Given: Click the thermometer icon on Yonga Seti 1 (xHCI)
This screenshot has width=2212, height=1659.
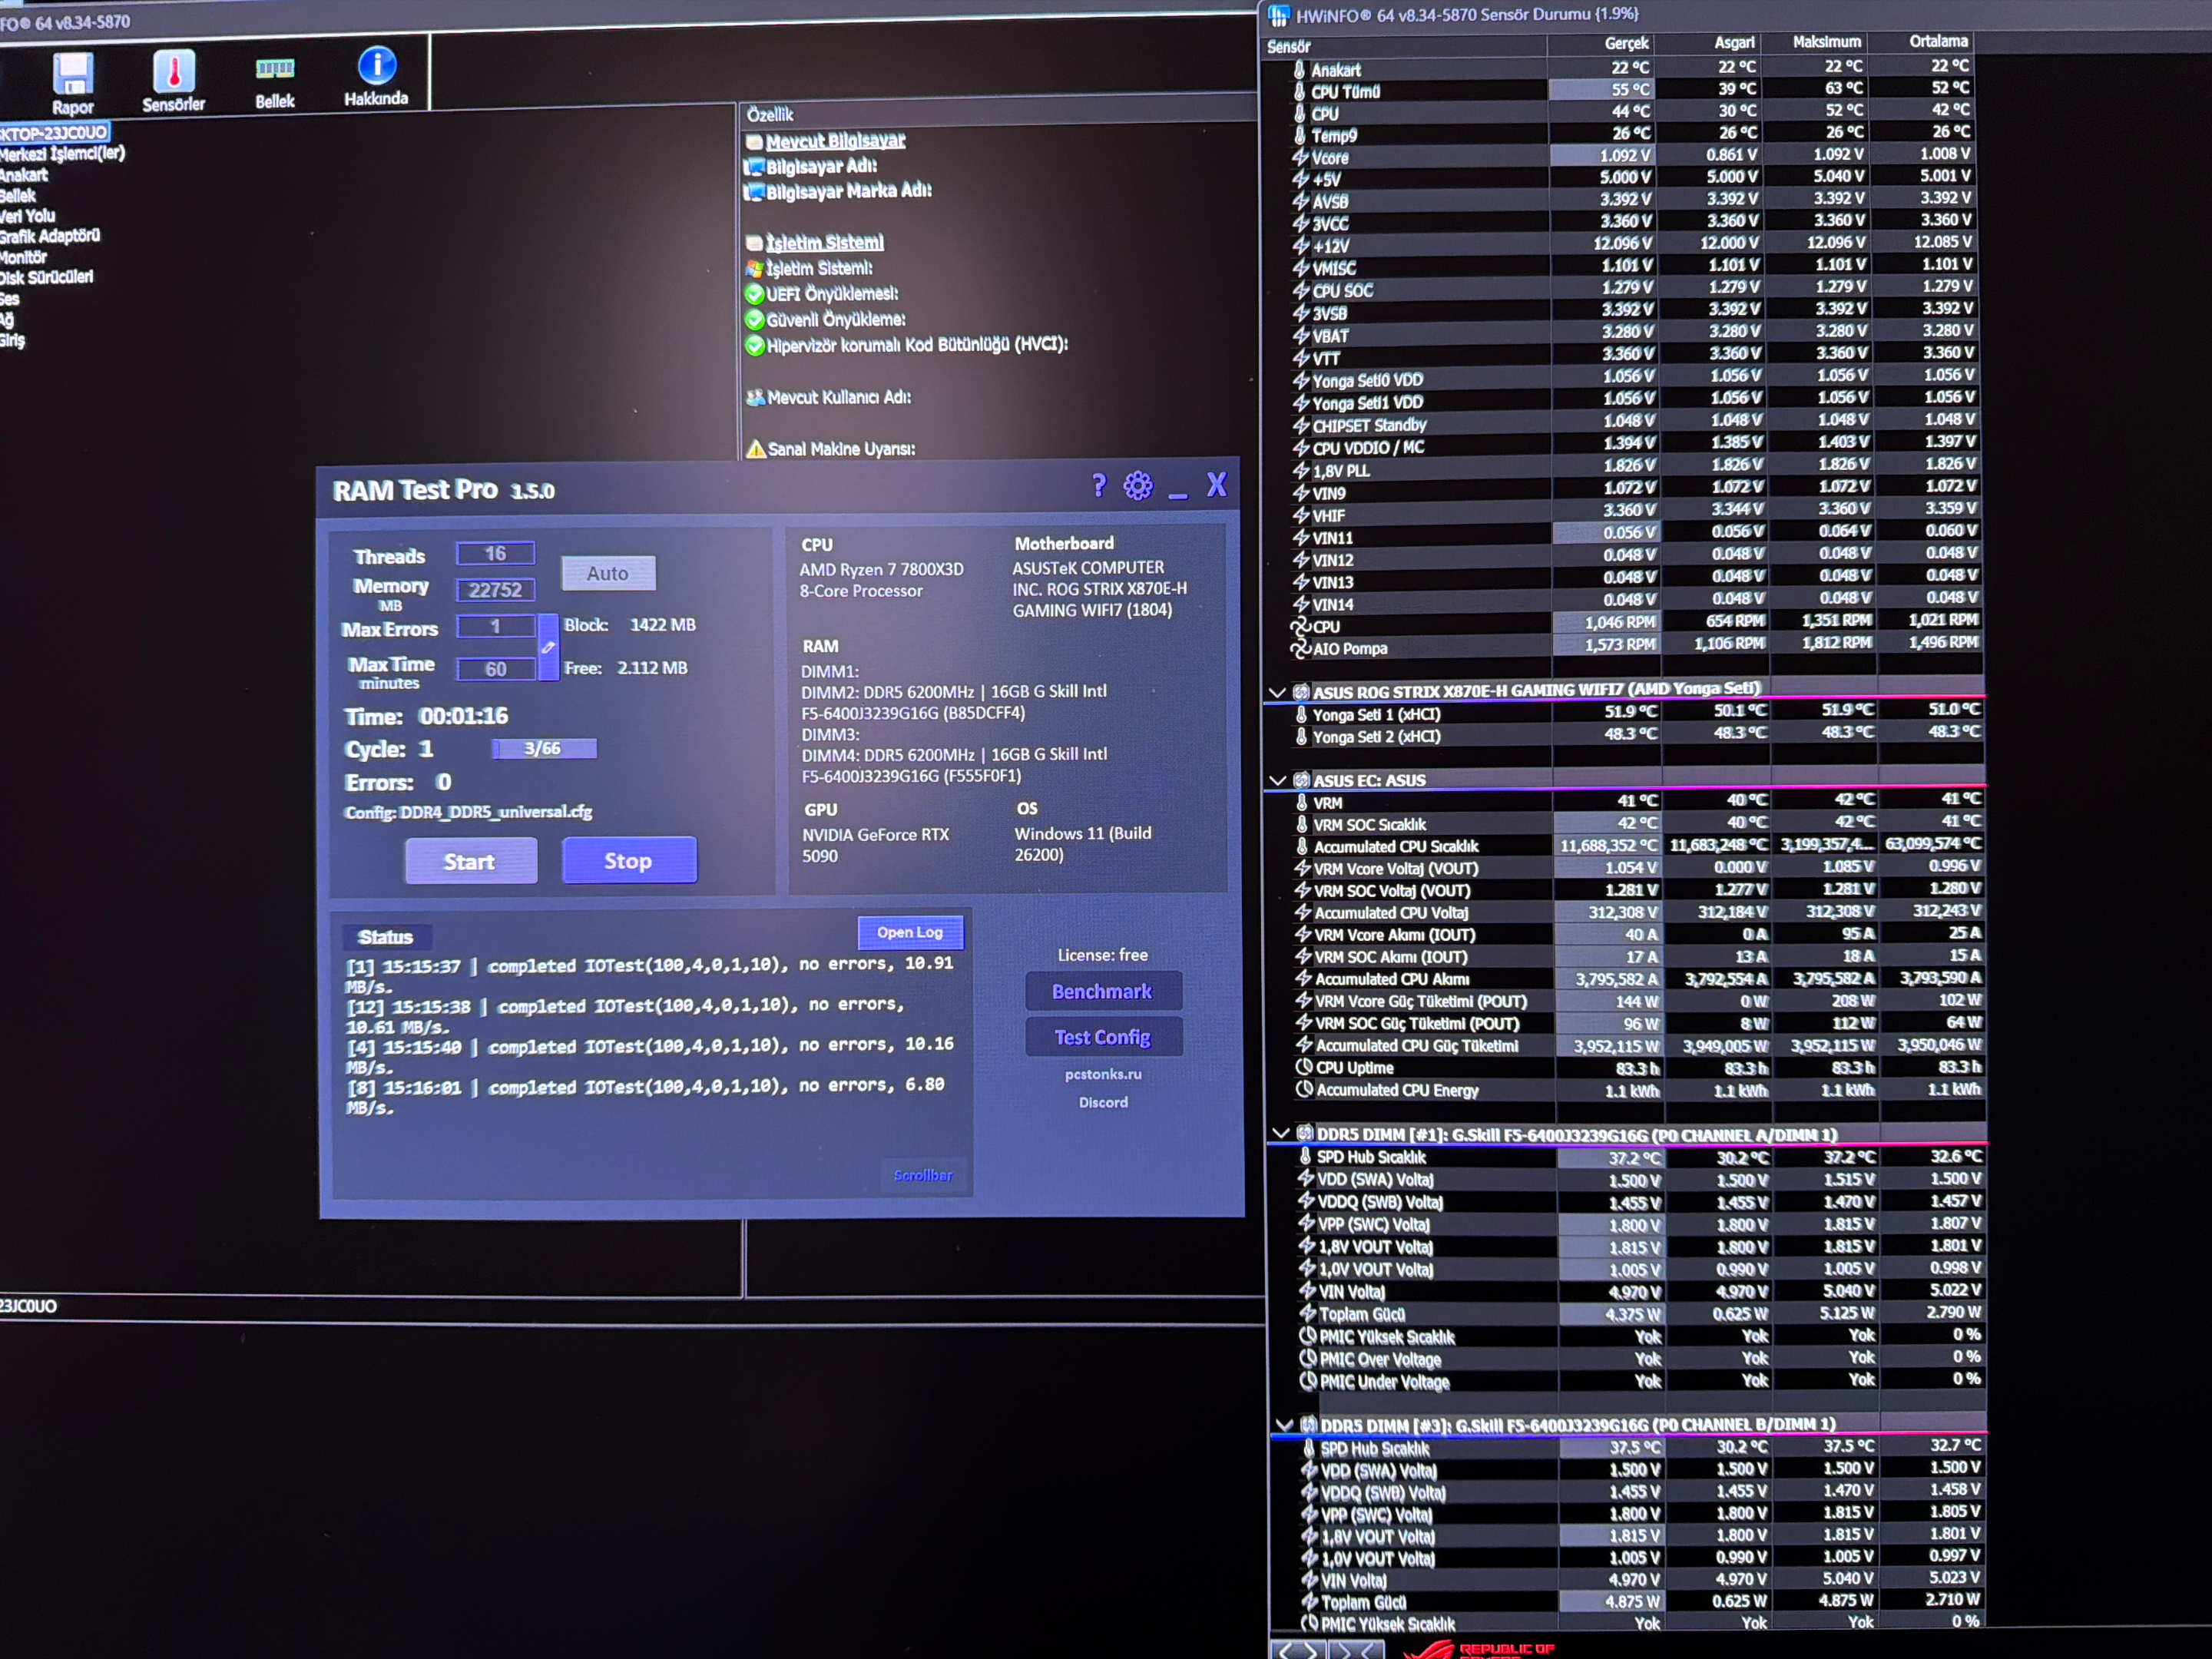Looking at the screenshot, I should click(x=1301, y=715).
